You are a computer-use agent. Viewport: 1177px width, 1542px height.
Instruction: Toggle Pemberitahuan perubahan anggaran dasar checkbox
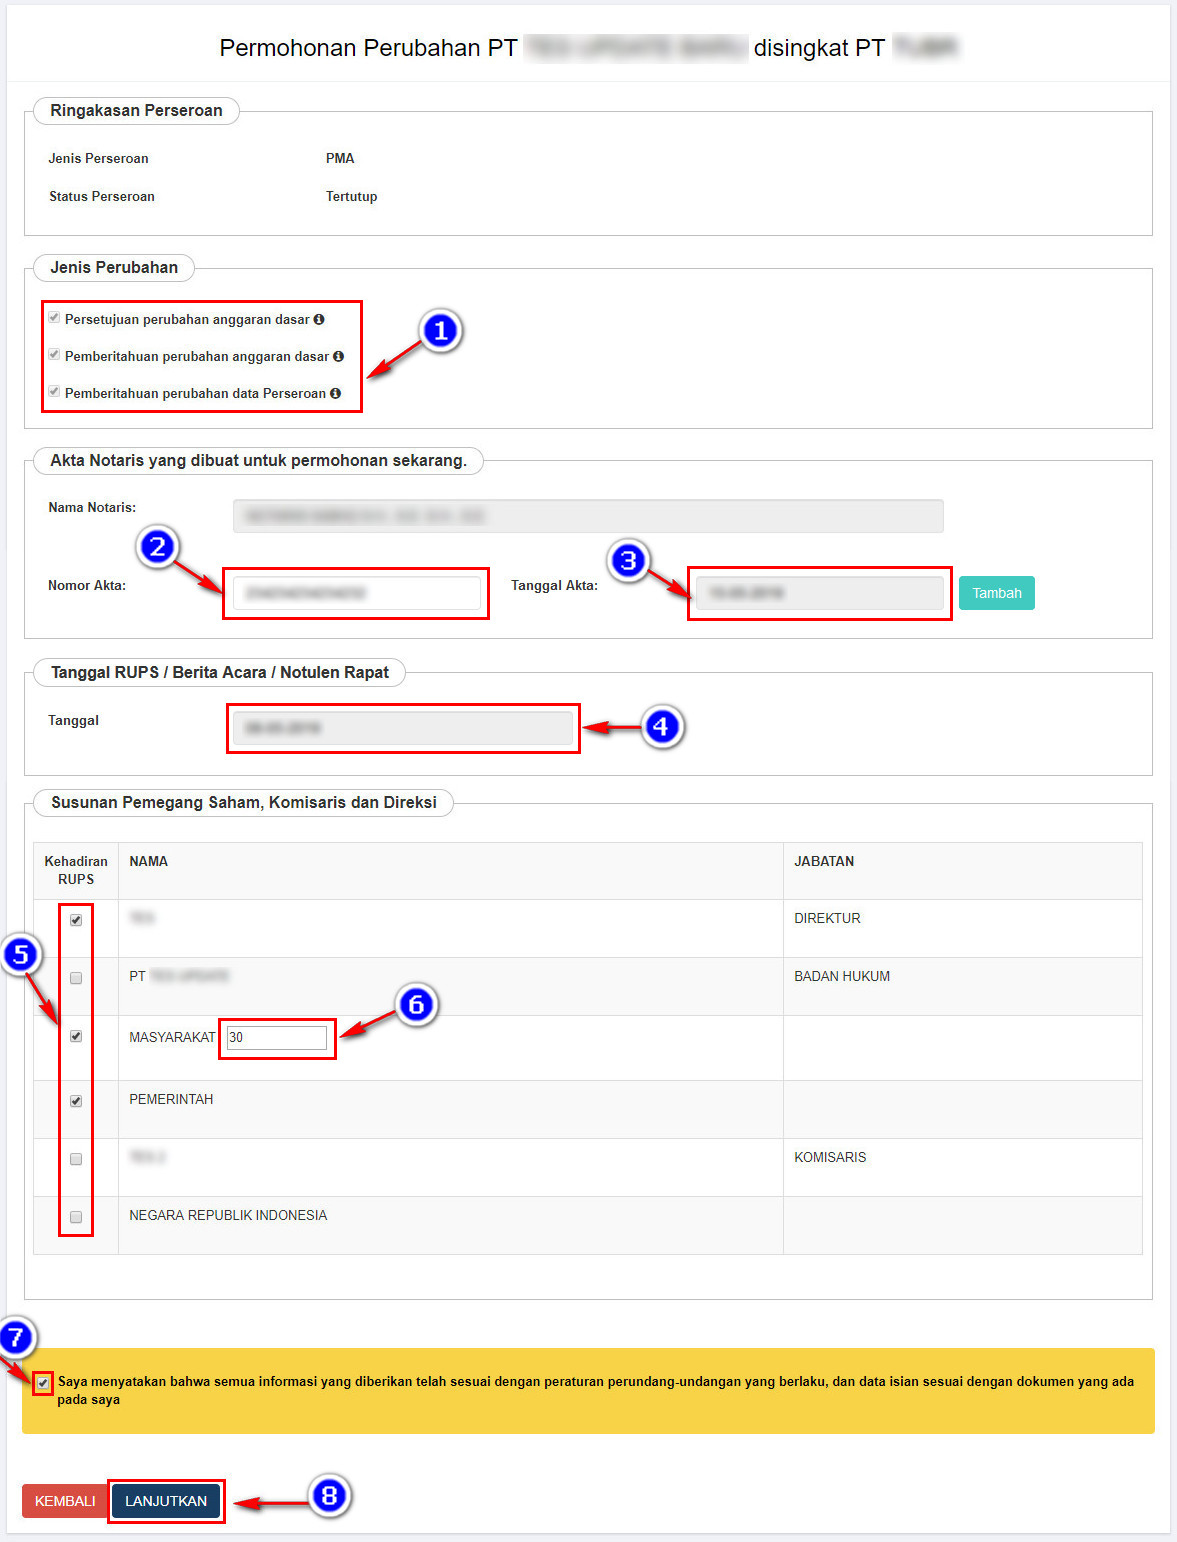point(54,355)
